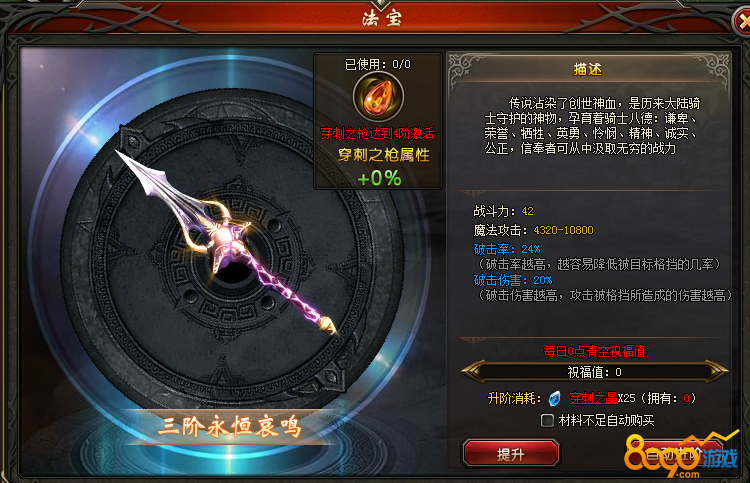The image size is (750, 483).
Task: Click the 法宝 window title
Action: coord(382,19)
